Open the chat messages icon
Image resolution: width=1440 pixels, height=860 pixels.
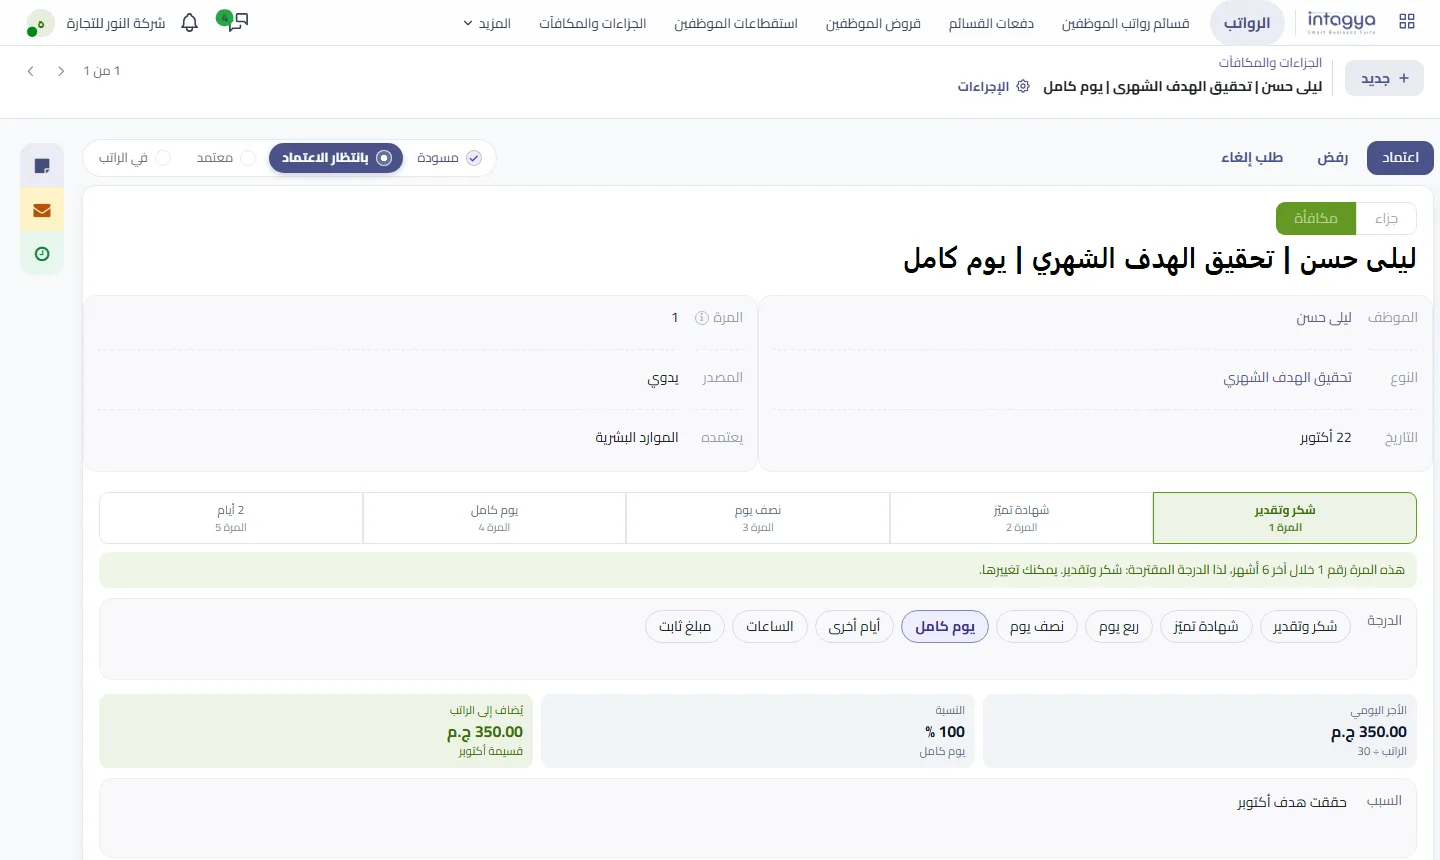coord(233,22)
